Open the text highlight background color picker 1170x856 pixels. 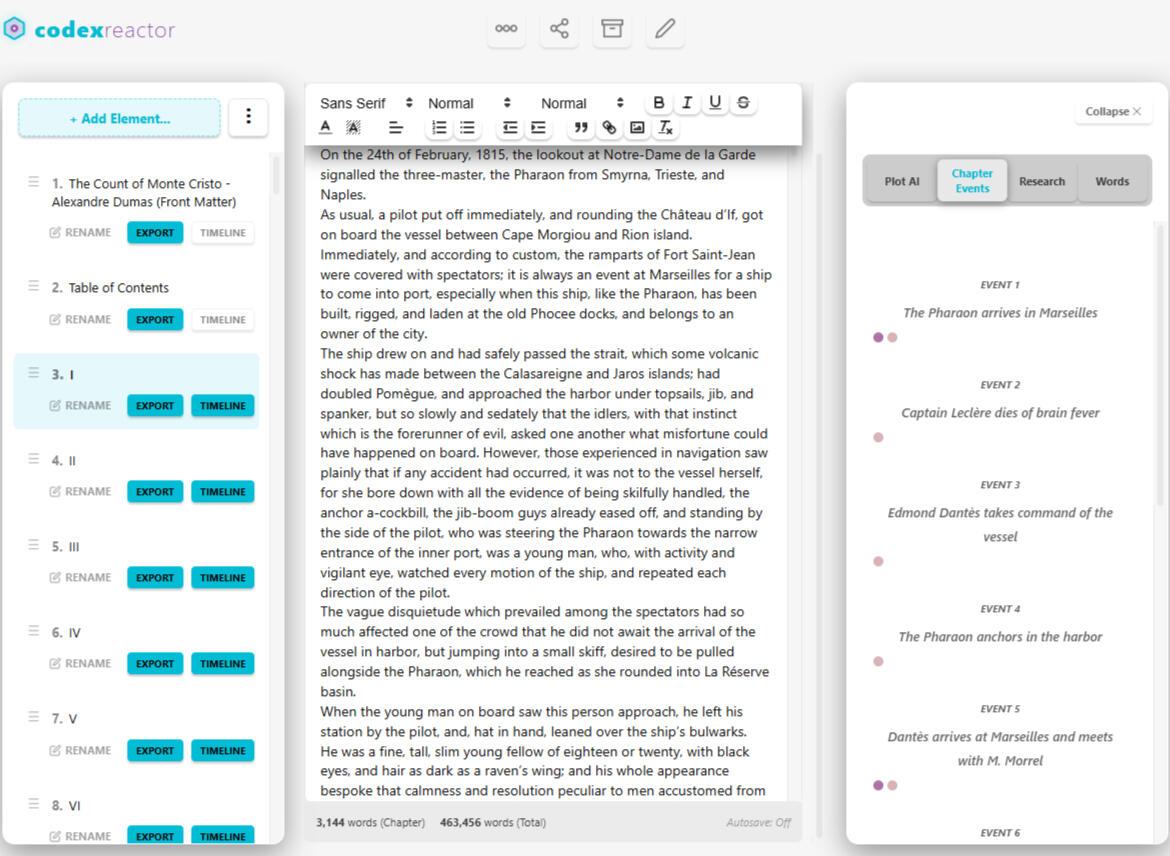tap(354, 128)
